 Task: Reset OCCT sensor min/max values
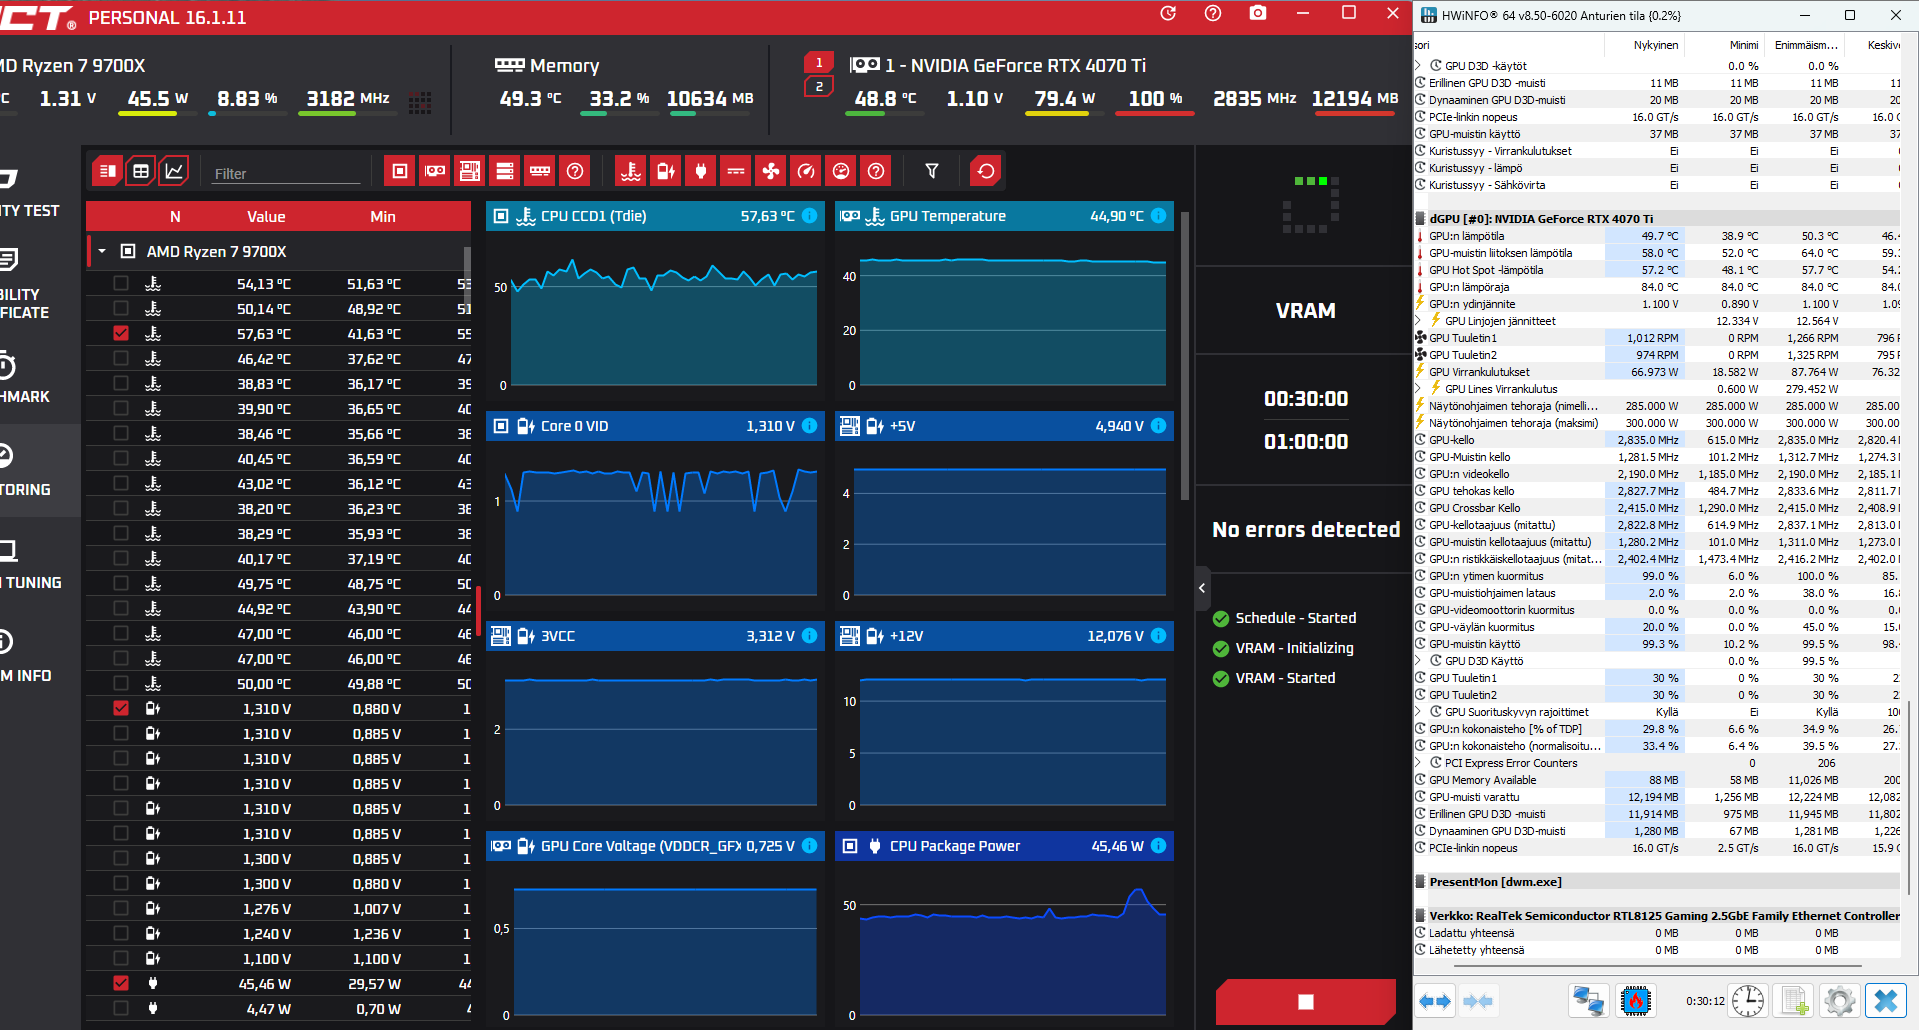point(986,171)
